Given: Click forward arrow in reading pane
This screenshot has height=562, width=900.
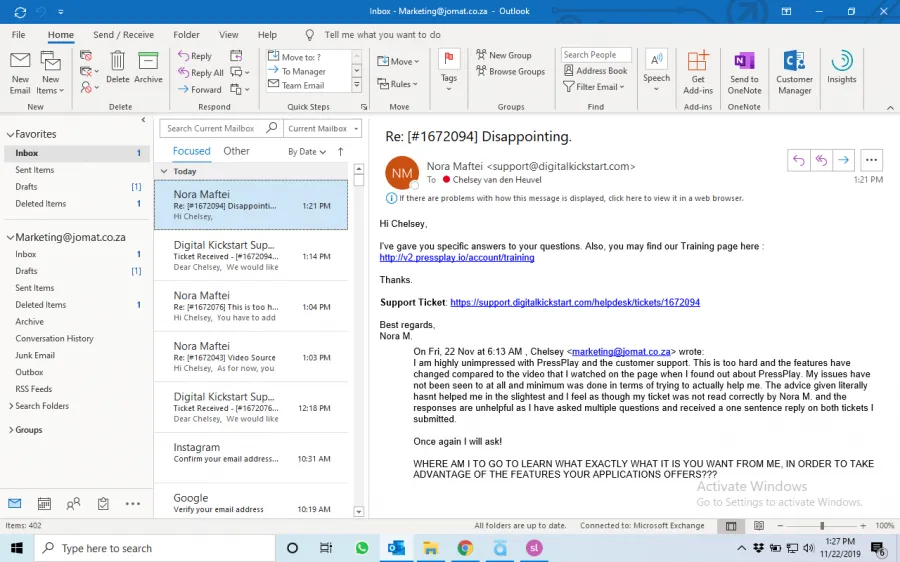Looking at the screenshot, I should (843, 160).
